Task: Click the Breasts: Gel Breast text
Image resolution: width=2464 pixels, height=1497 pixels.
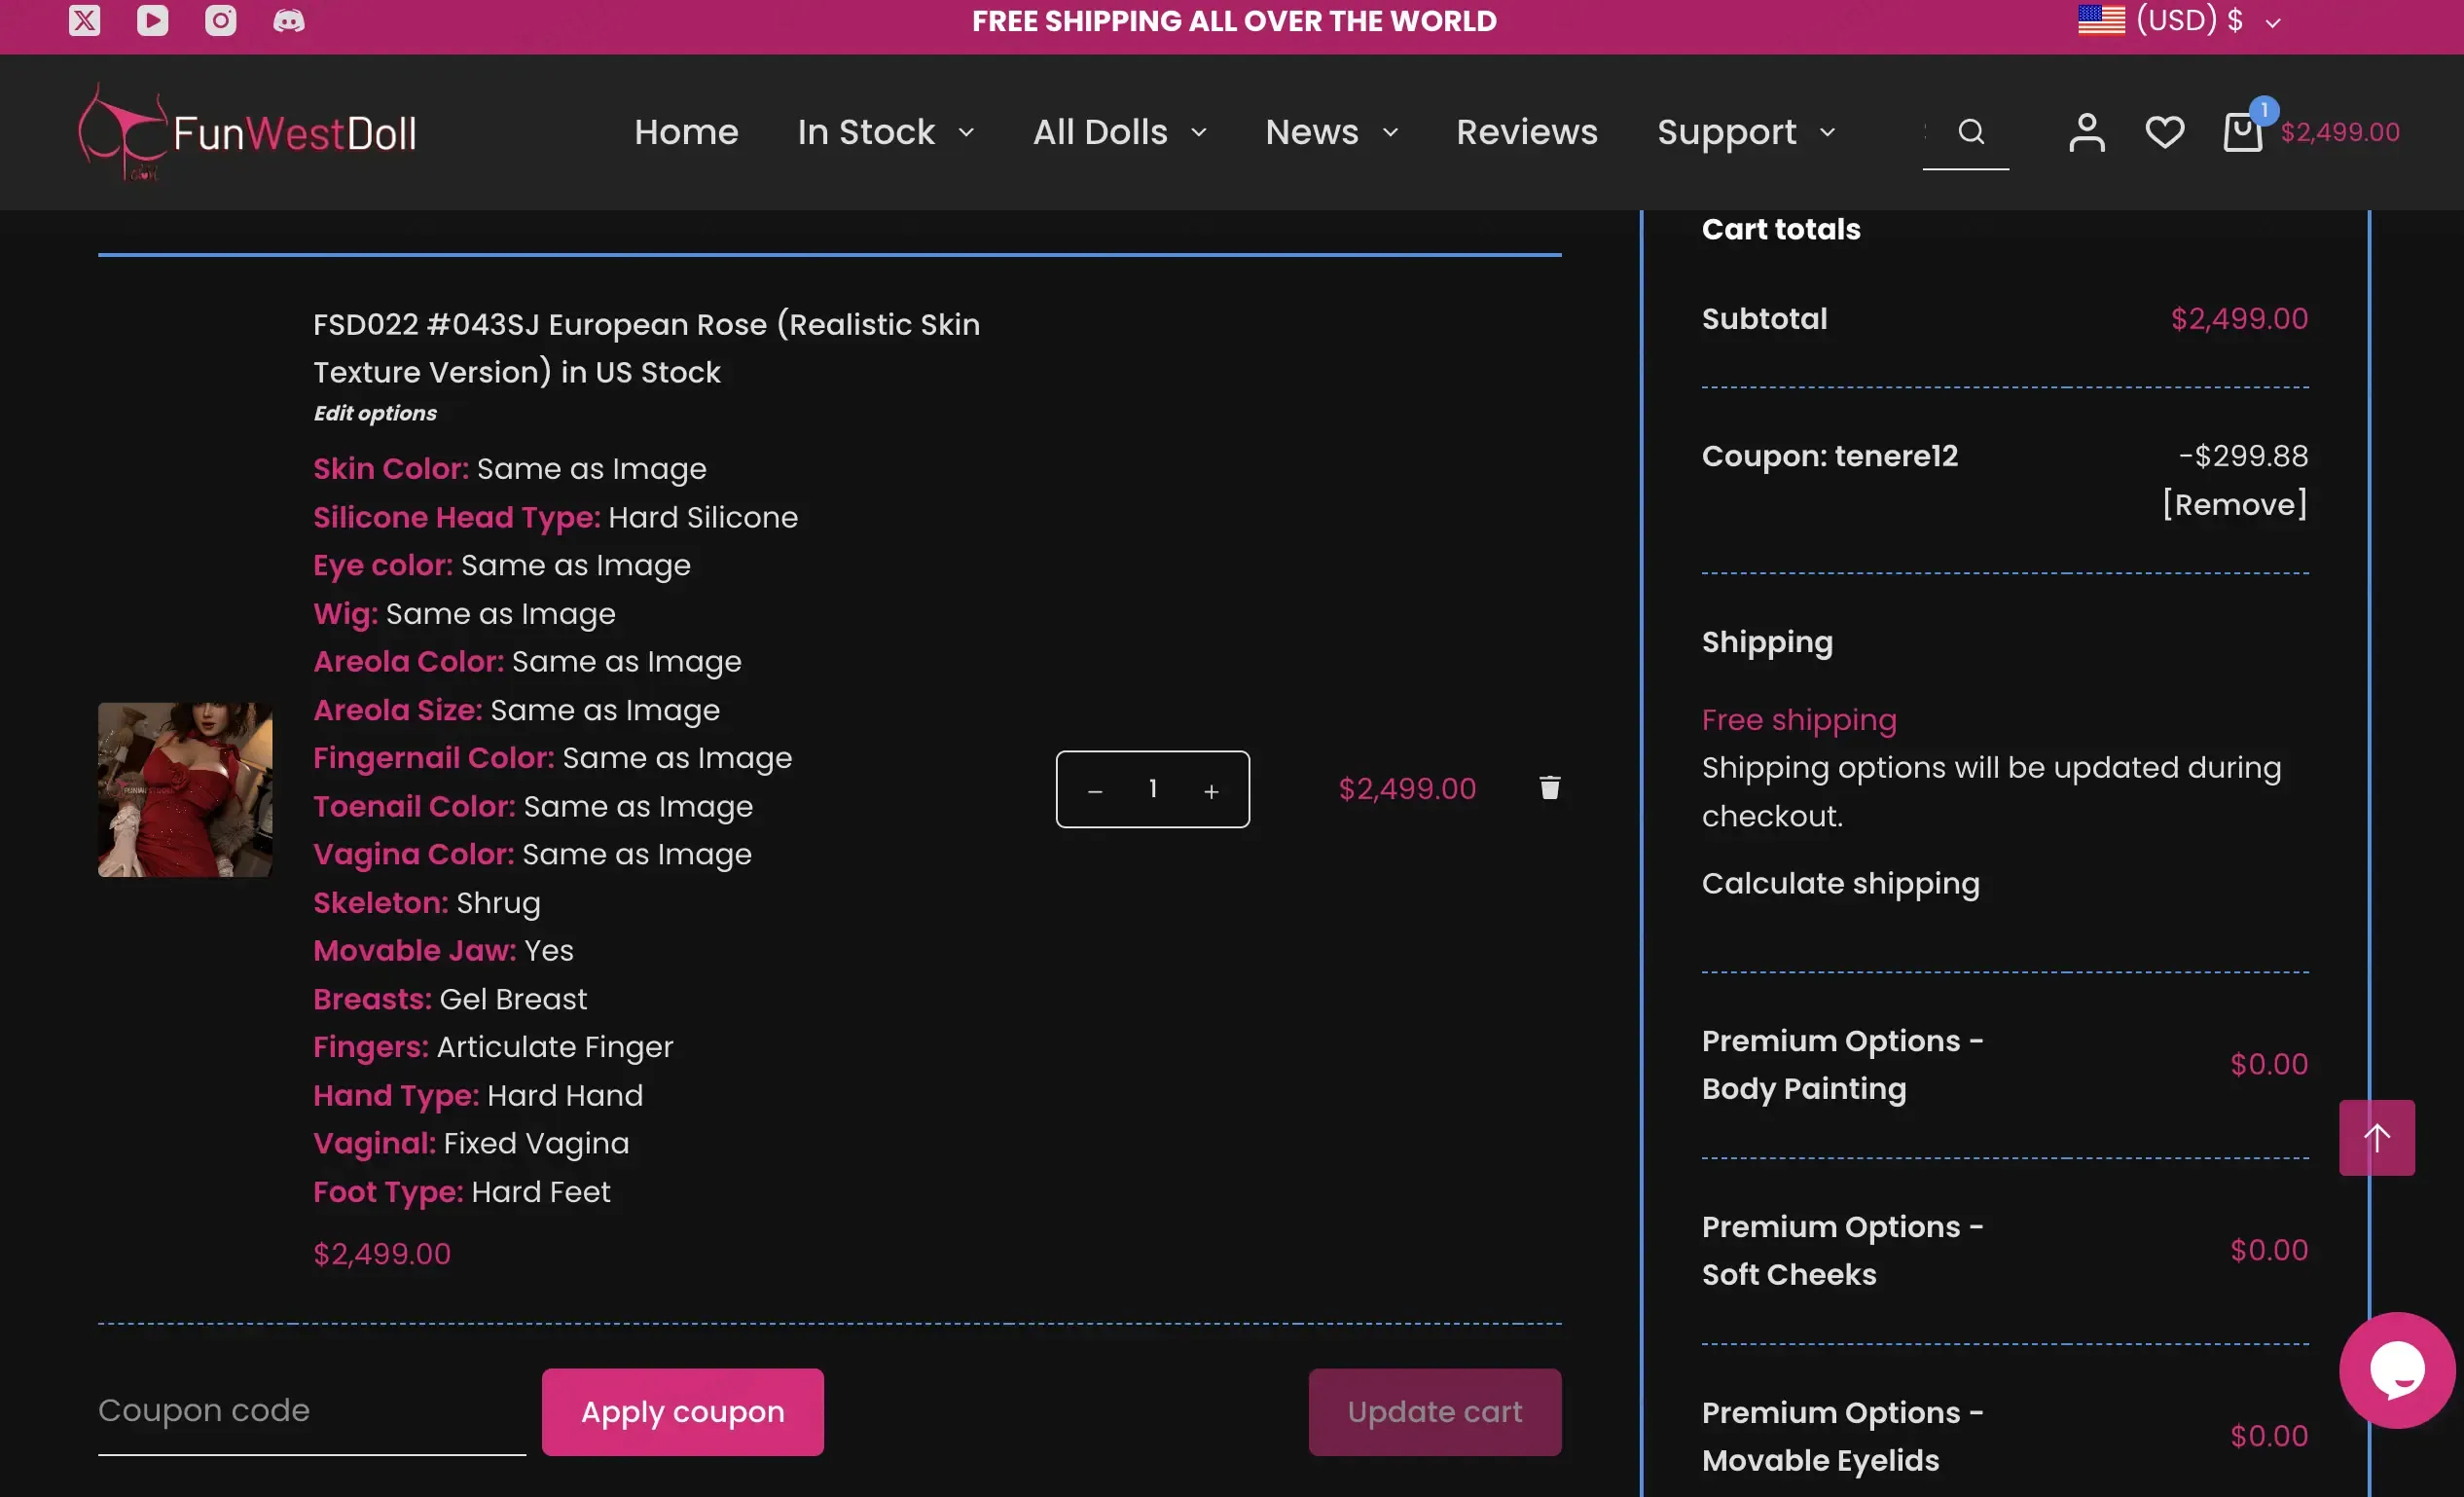Action: point(450,999)
